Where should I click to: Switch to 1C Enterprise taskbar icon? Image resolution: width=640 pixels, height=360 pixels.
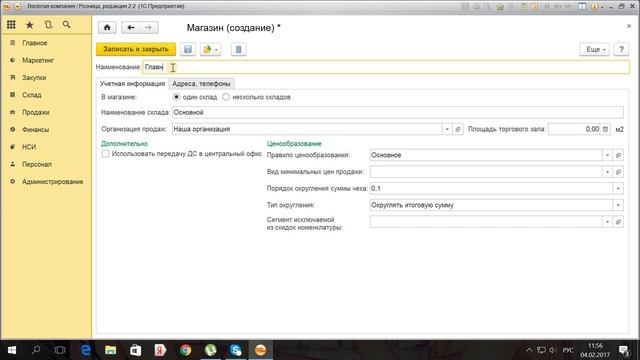click(260, 350)
